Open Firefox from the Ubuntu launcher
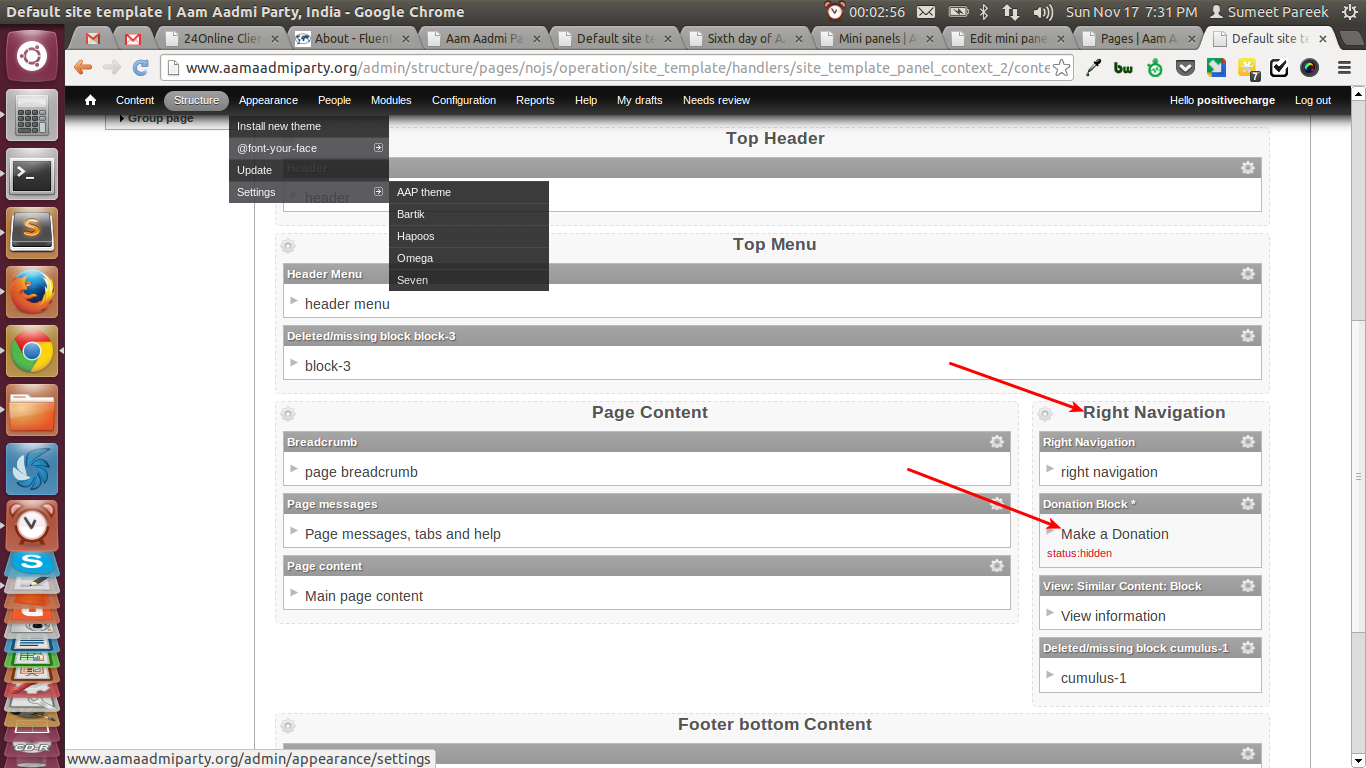 32,293
